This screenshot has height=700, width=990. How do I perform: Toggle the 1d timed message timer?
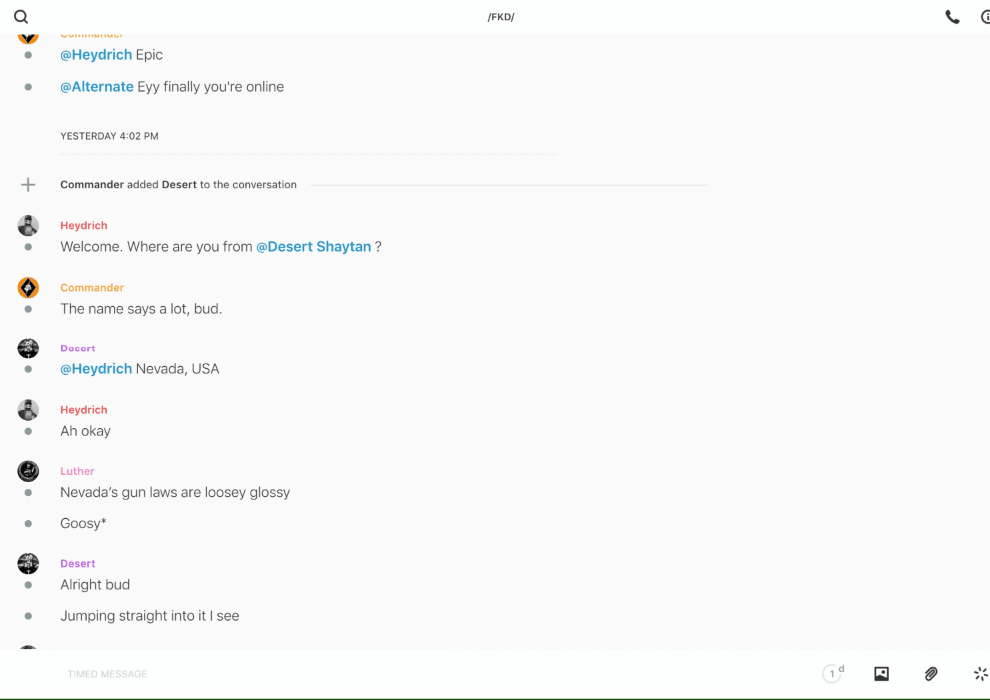tap(833, 673)
